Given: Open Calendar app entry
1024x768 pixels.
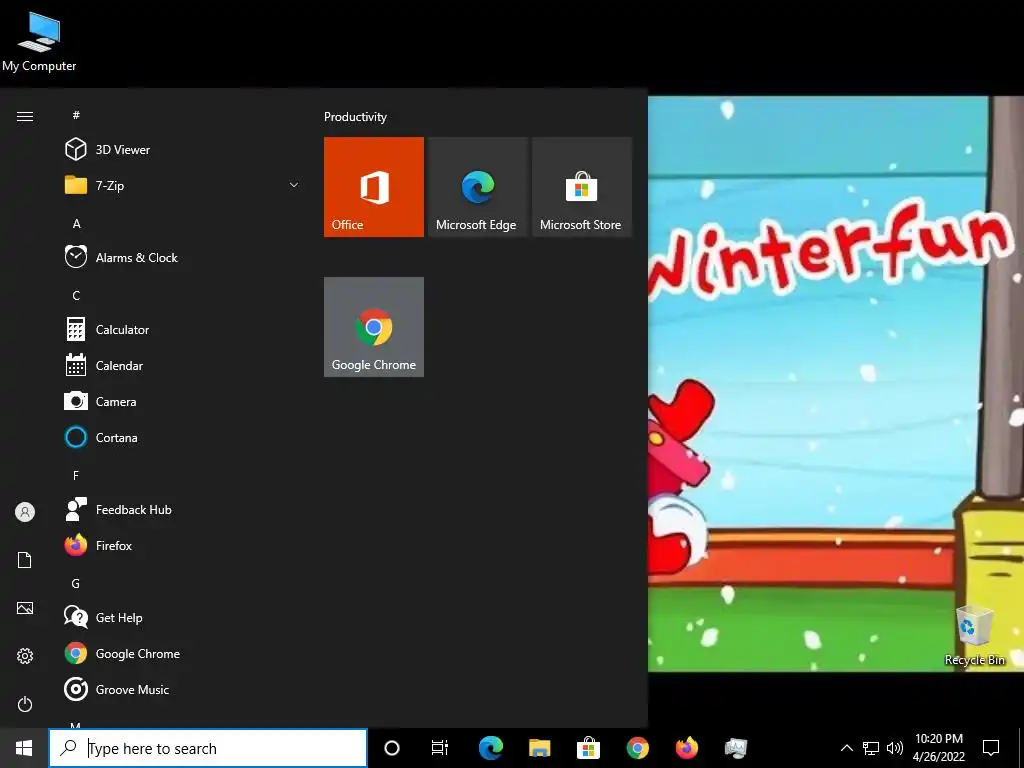Looking at the screenshot, I should point(183,366).
